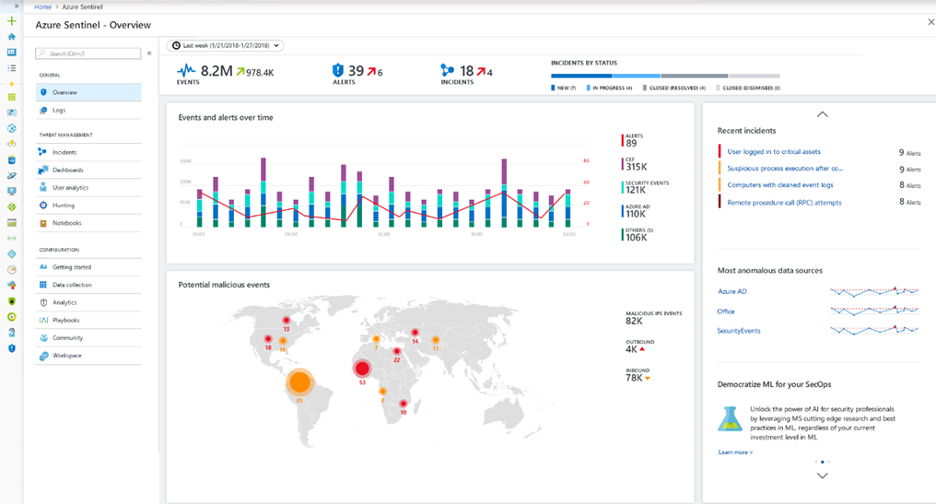Click the Malicious IPs Events 82K value
This screenshot has width=936, height=504.
click(634, 321)
